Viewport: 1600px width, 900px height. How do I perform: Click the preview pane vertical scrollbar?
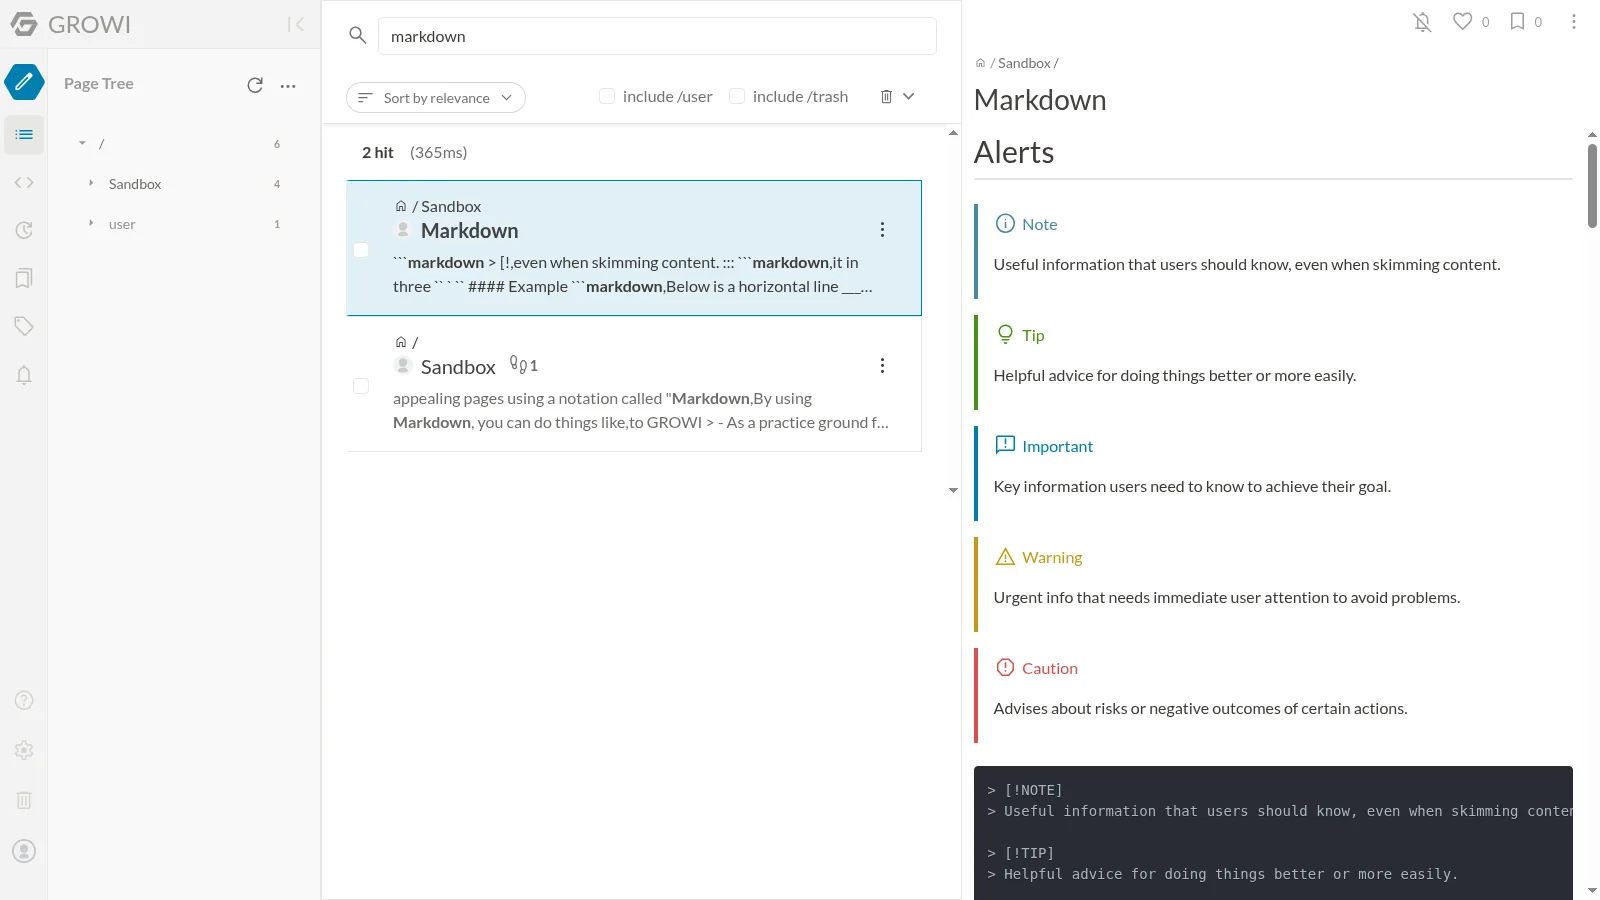(1592, 186)
